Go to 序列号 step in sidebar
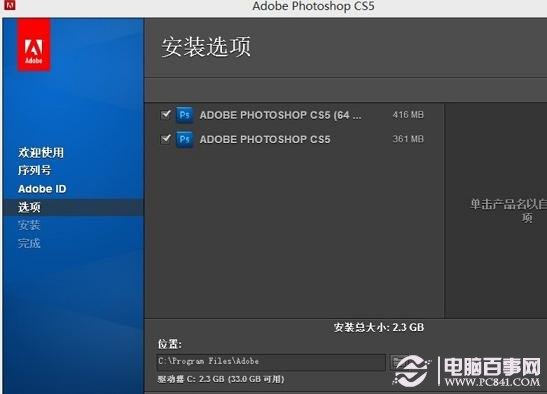547x394 pixels. 35,170
